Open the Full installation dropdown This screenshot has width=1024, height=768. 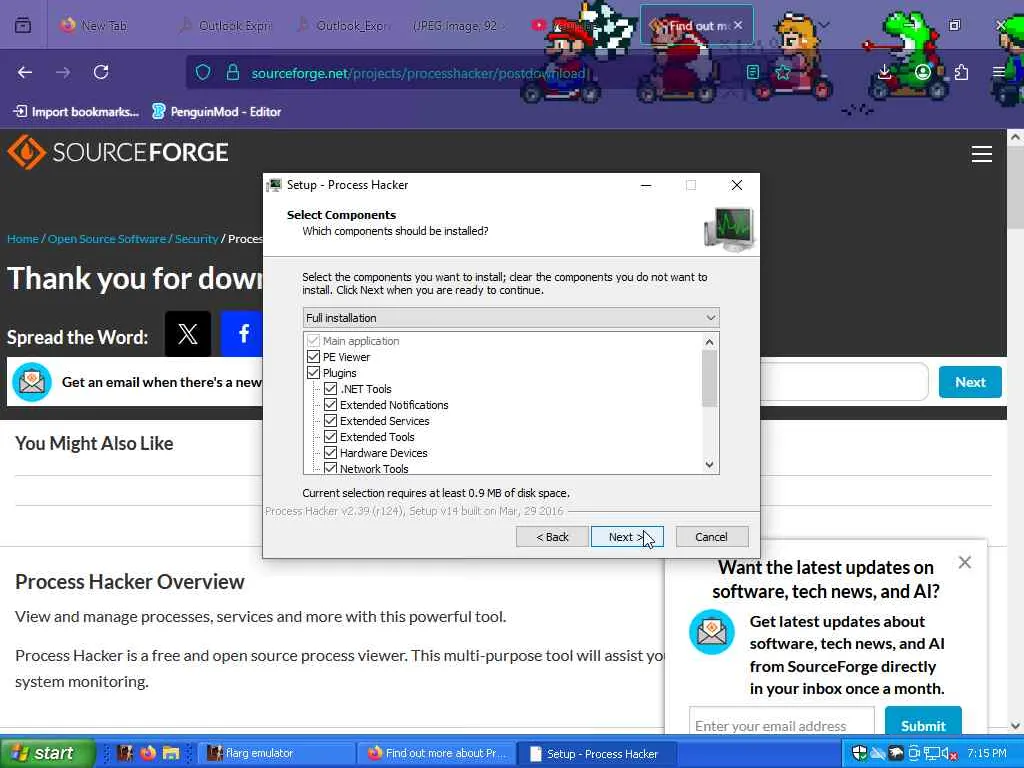click(x=511, y=317)
